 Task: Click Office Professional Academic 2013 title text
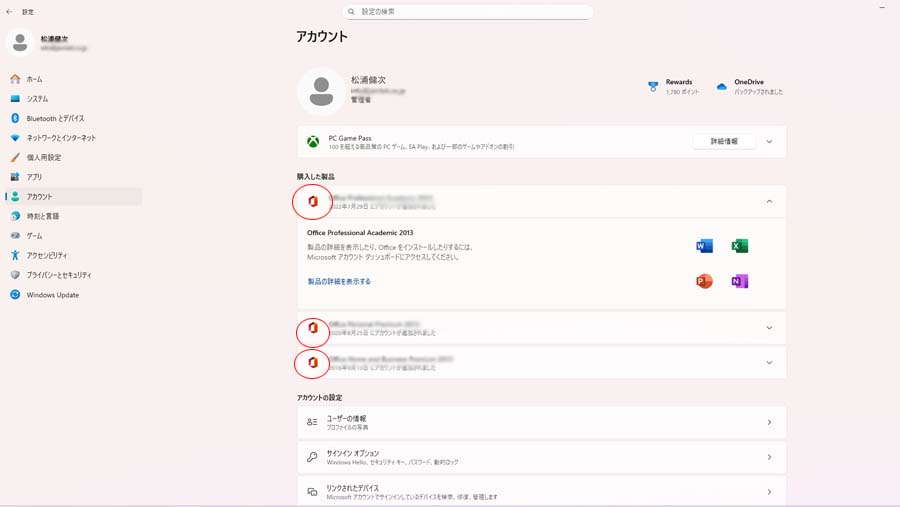360,233
